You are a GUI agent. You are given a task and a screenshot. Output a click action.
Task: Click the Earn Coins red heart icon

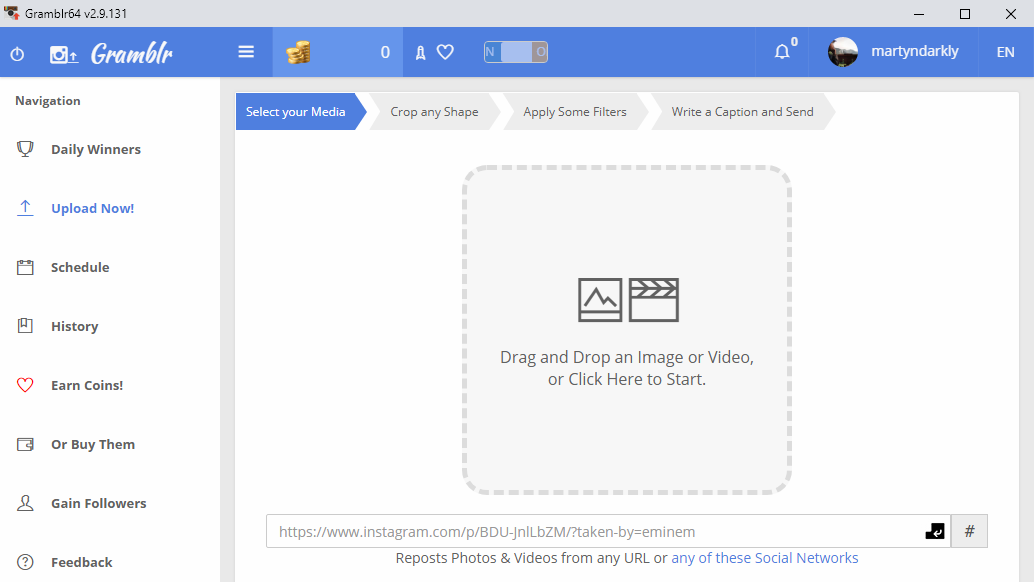tap(25, 385)
